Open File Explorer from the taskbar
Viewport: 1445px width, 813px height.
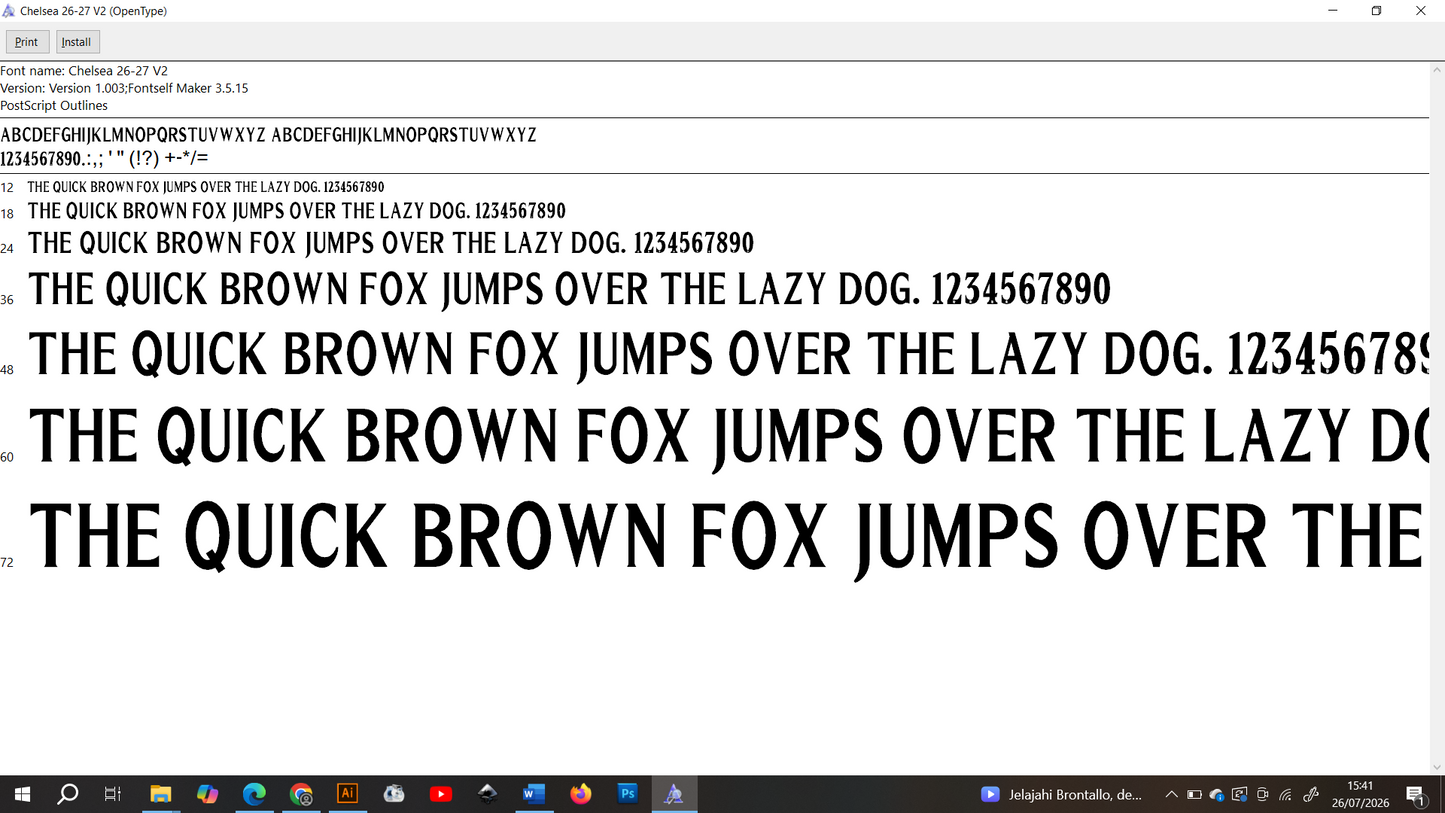161,794
